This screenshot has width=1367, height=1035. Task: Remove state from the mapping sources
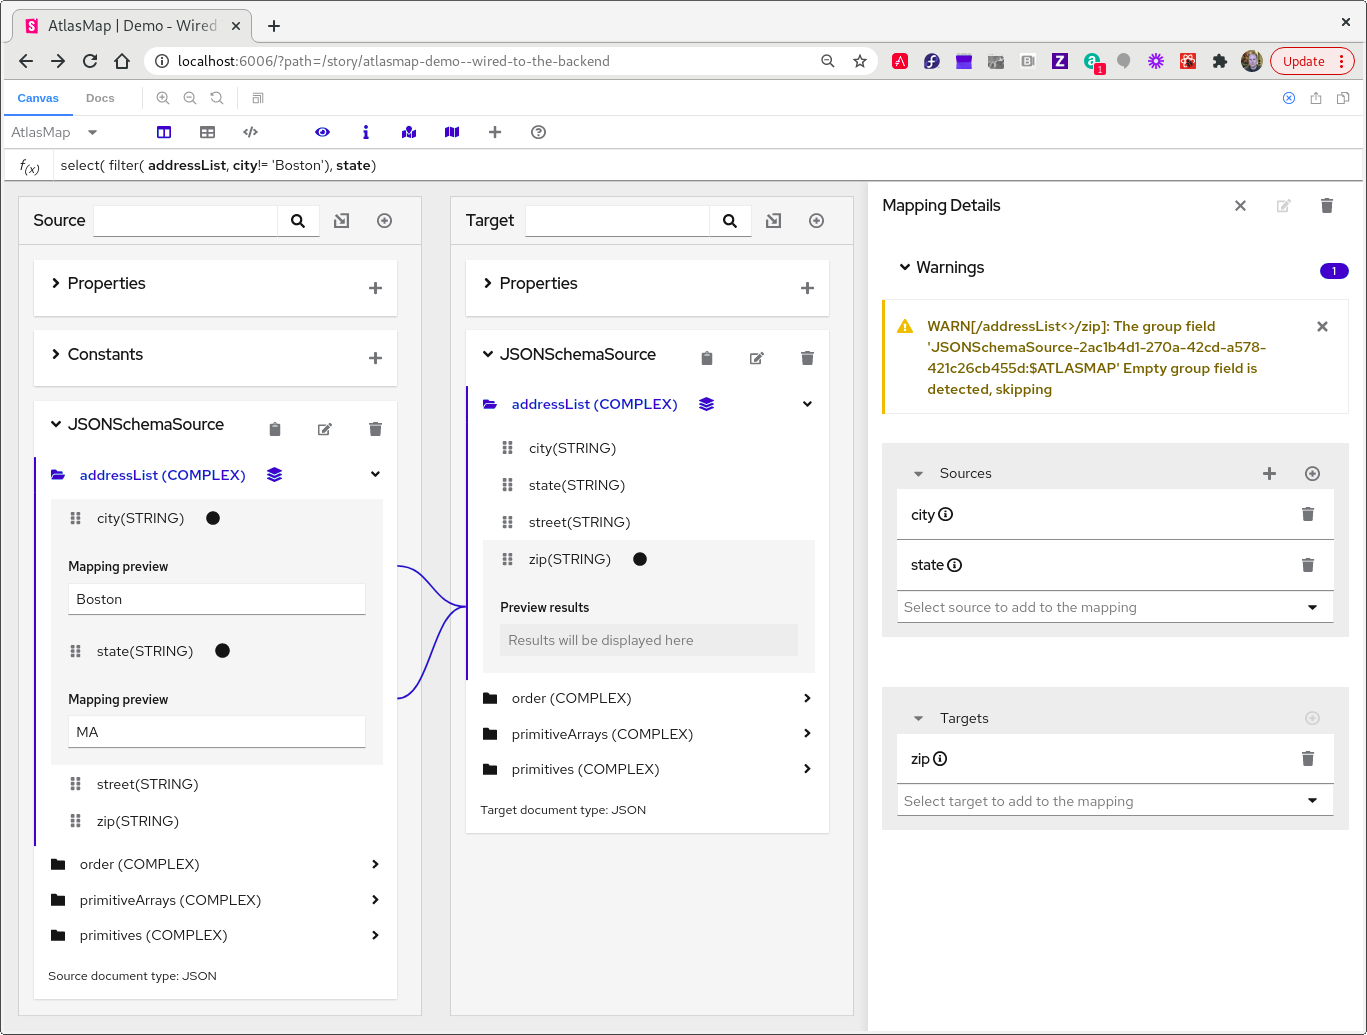(1308, 564)
